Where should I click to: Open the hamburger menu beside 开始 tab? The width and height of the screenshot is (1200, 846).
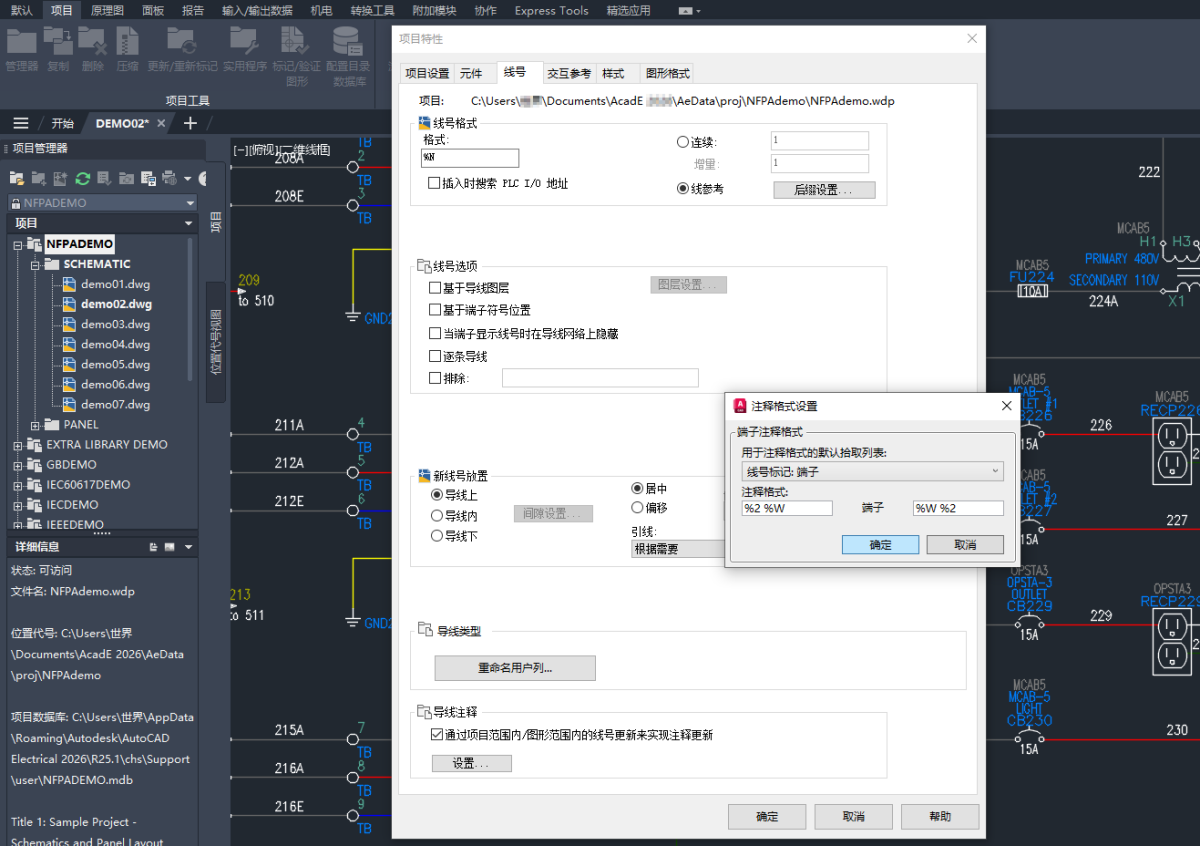click(x=20, y=123)
